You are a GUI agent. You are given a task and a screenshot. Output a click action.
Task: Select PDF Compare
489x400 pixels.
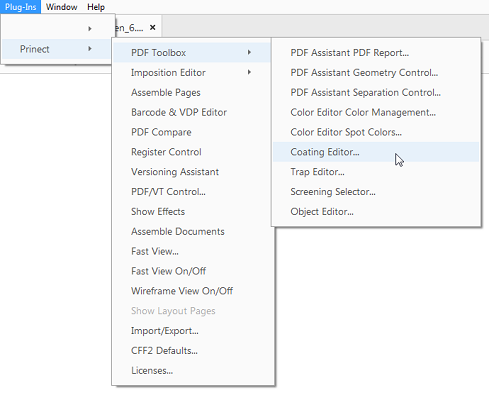192,132
